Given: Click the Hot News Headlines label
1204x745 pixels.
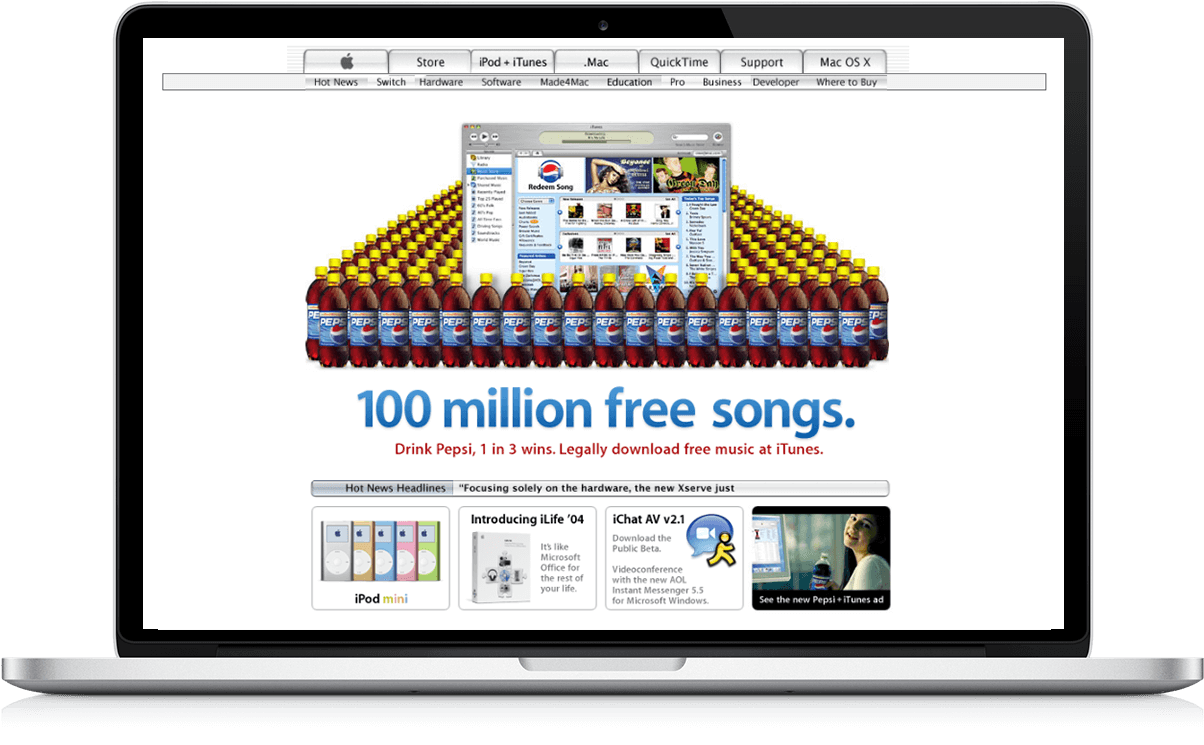Looking at the screenshot, I should 396,488.
